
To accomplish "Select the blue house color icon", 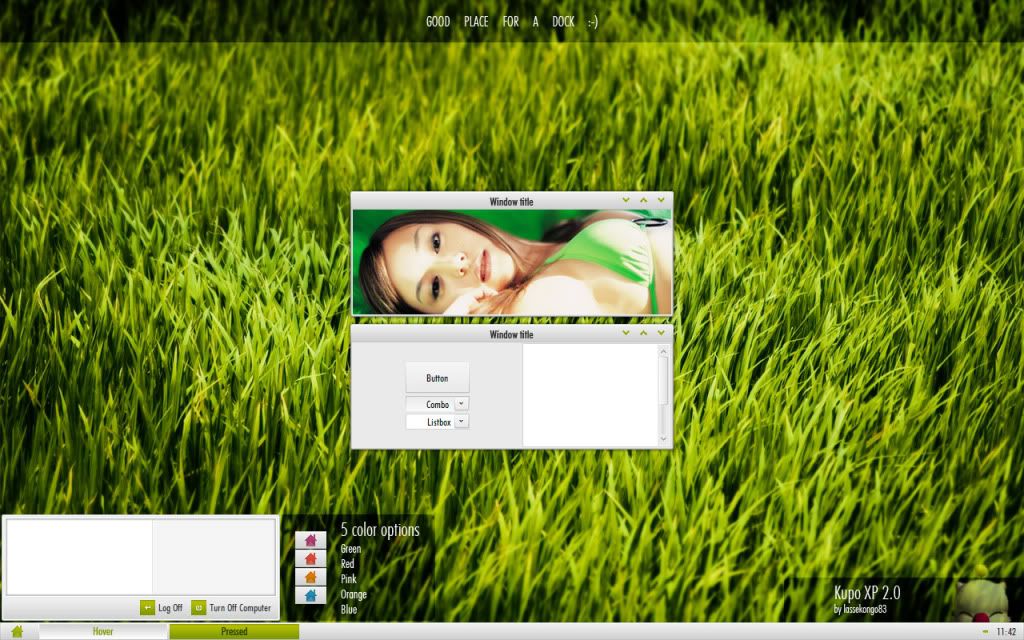I will [310, 595].
